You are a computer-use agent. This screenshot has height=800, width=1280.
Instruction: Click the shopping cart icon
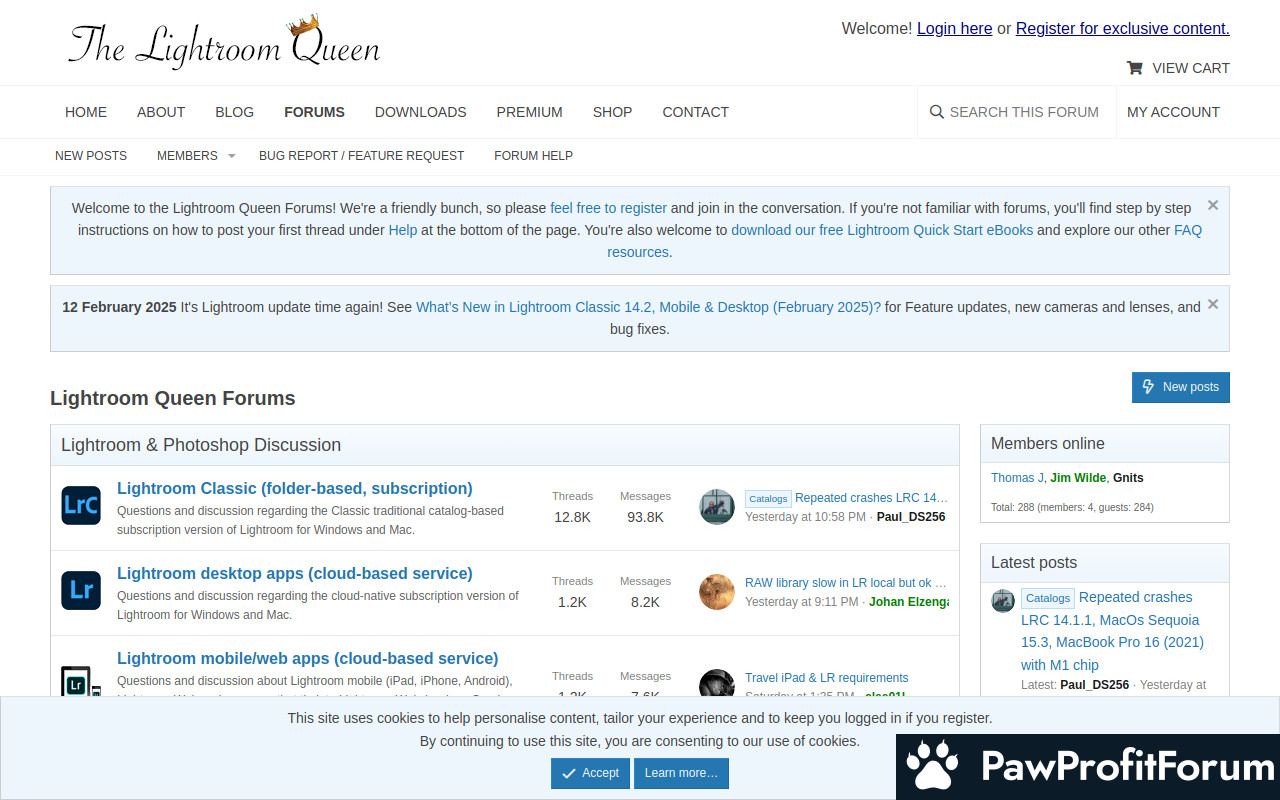[1134, 68]
